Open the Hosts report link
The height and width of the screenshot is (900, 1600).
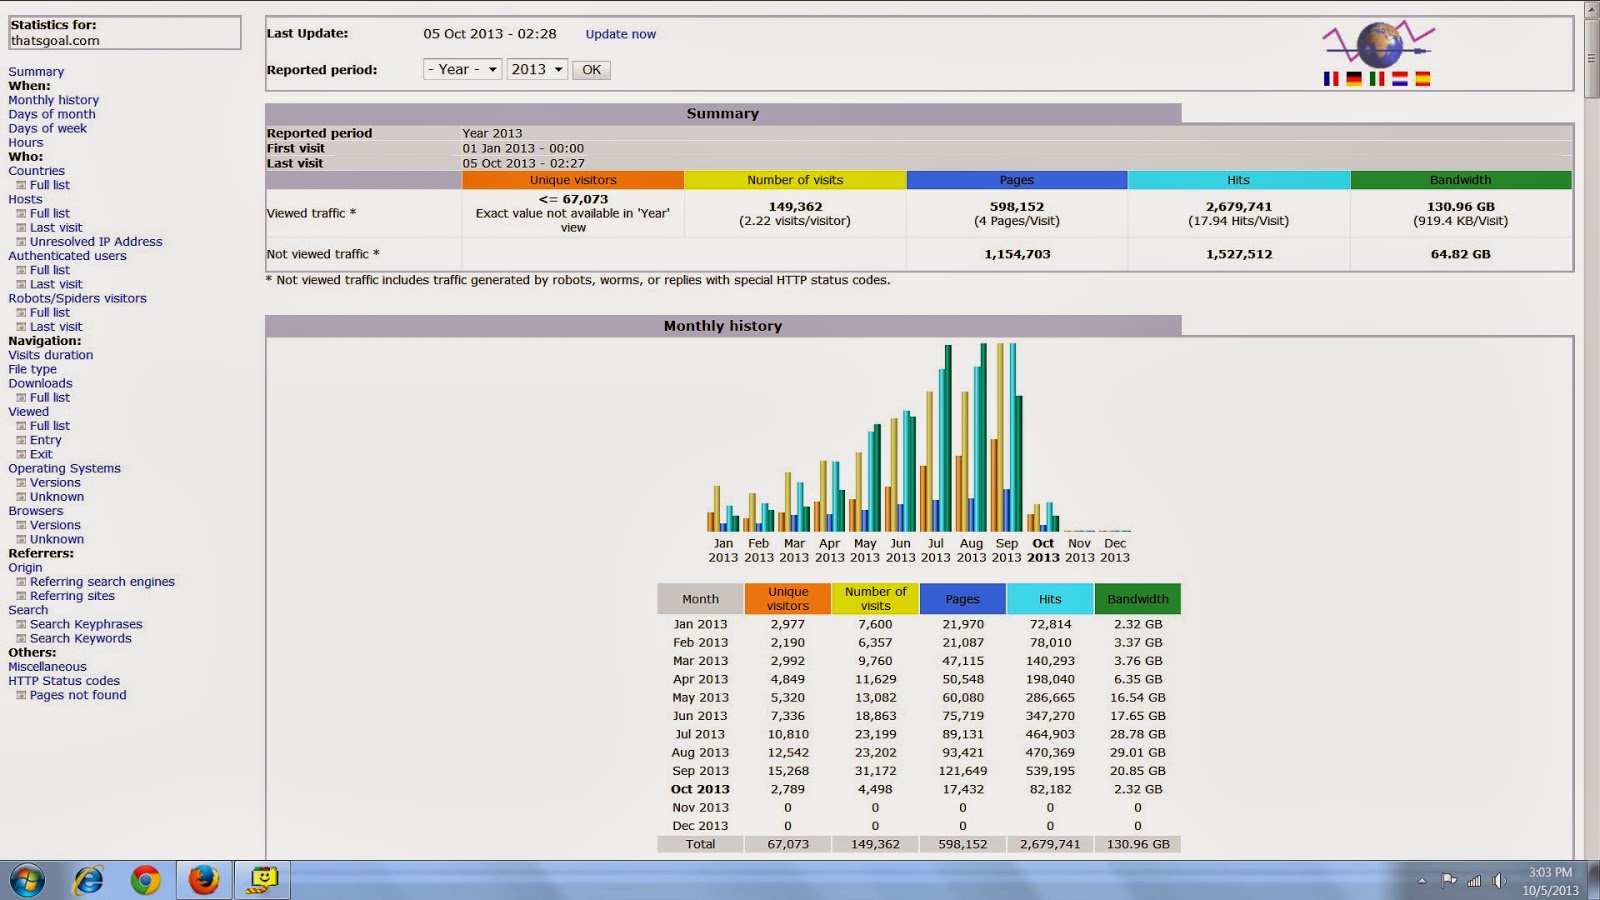click(25, 199)
